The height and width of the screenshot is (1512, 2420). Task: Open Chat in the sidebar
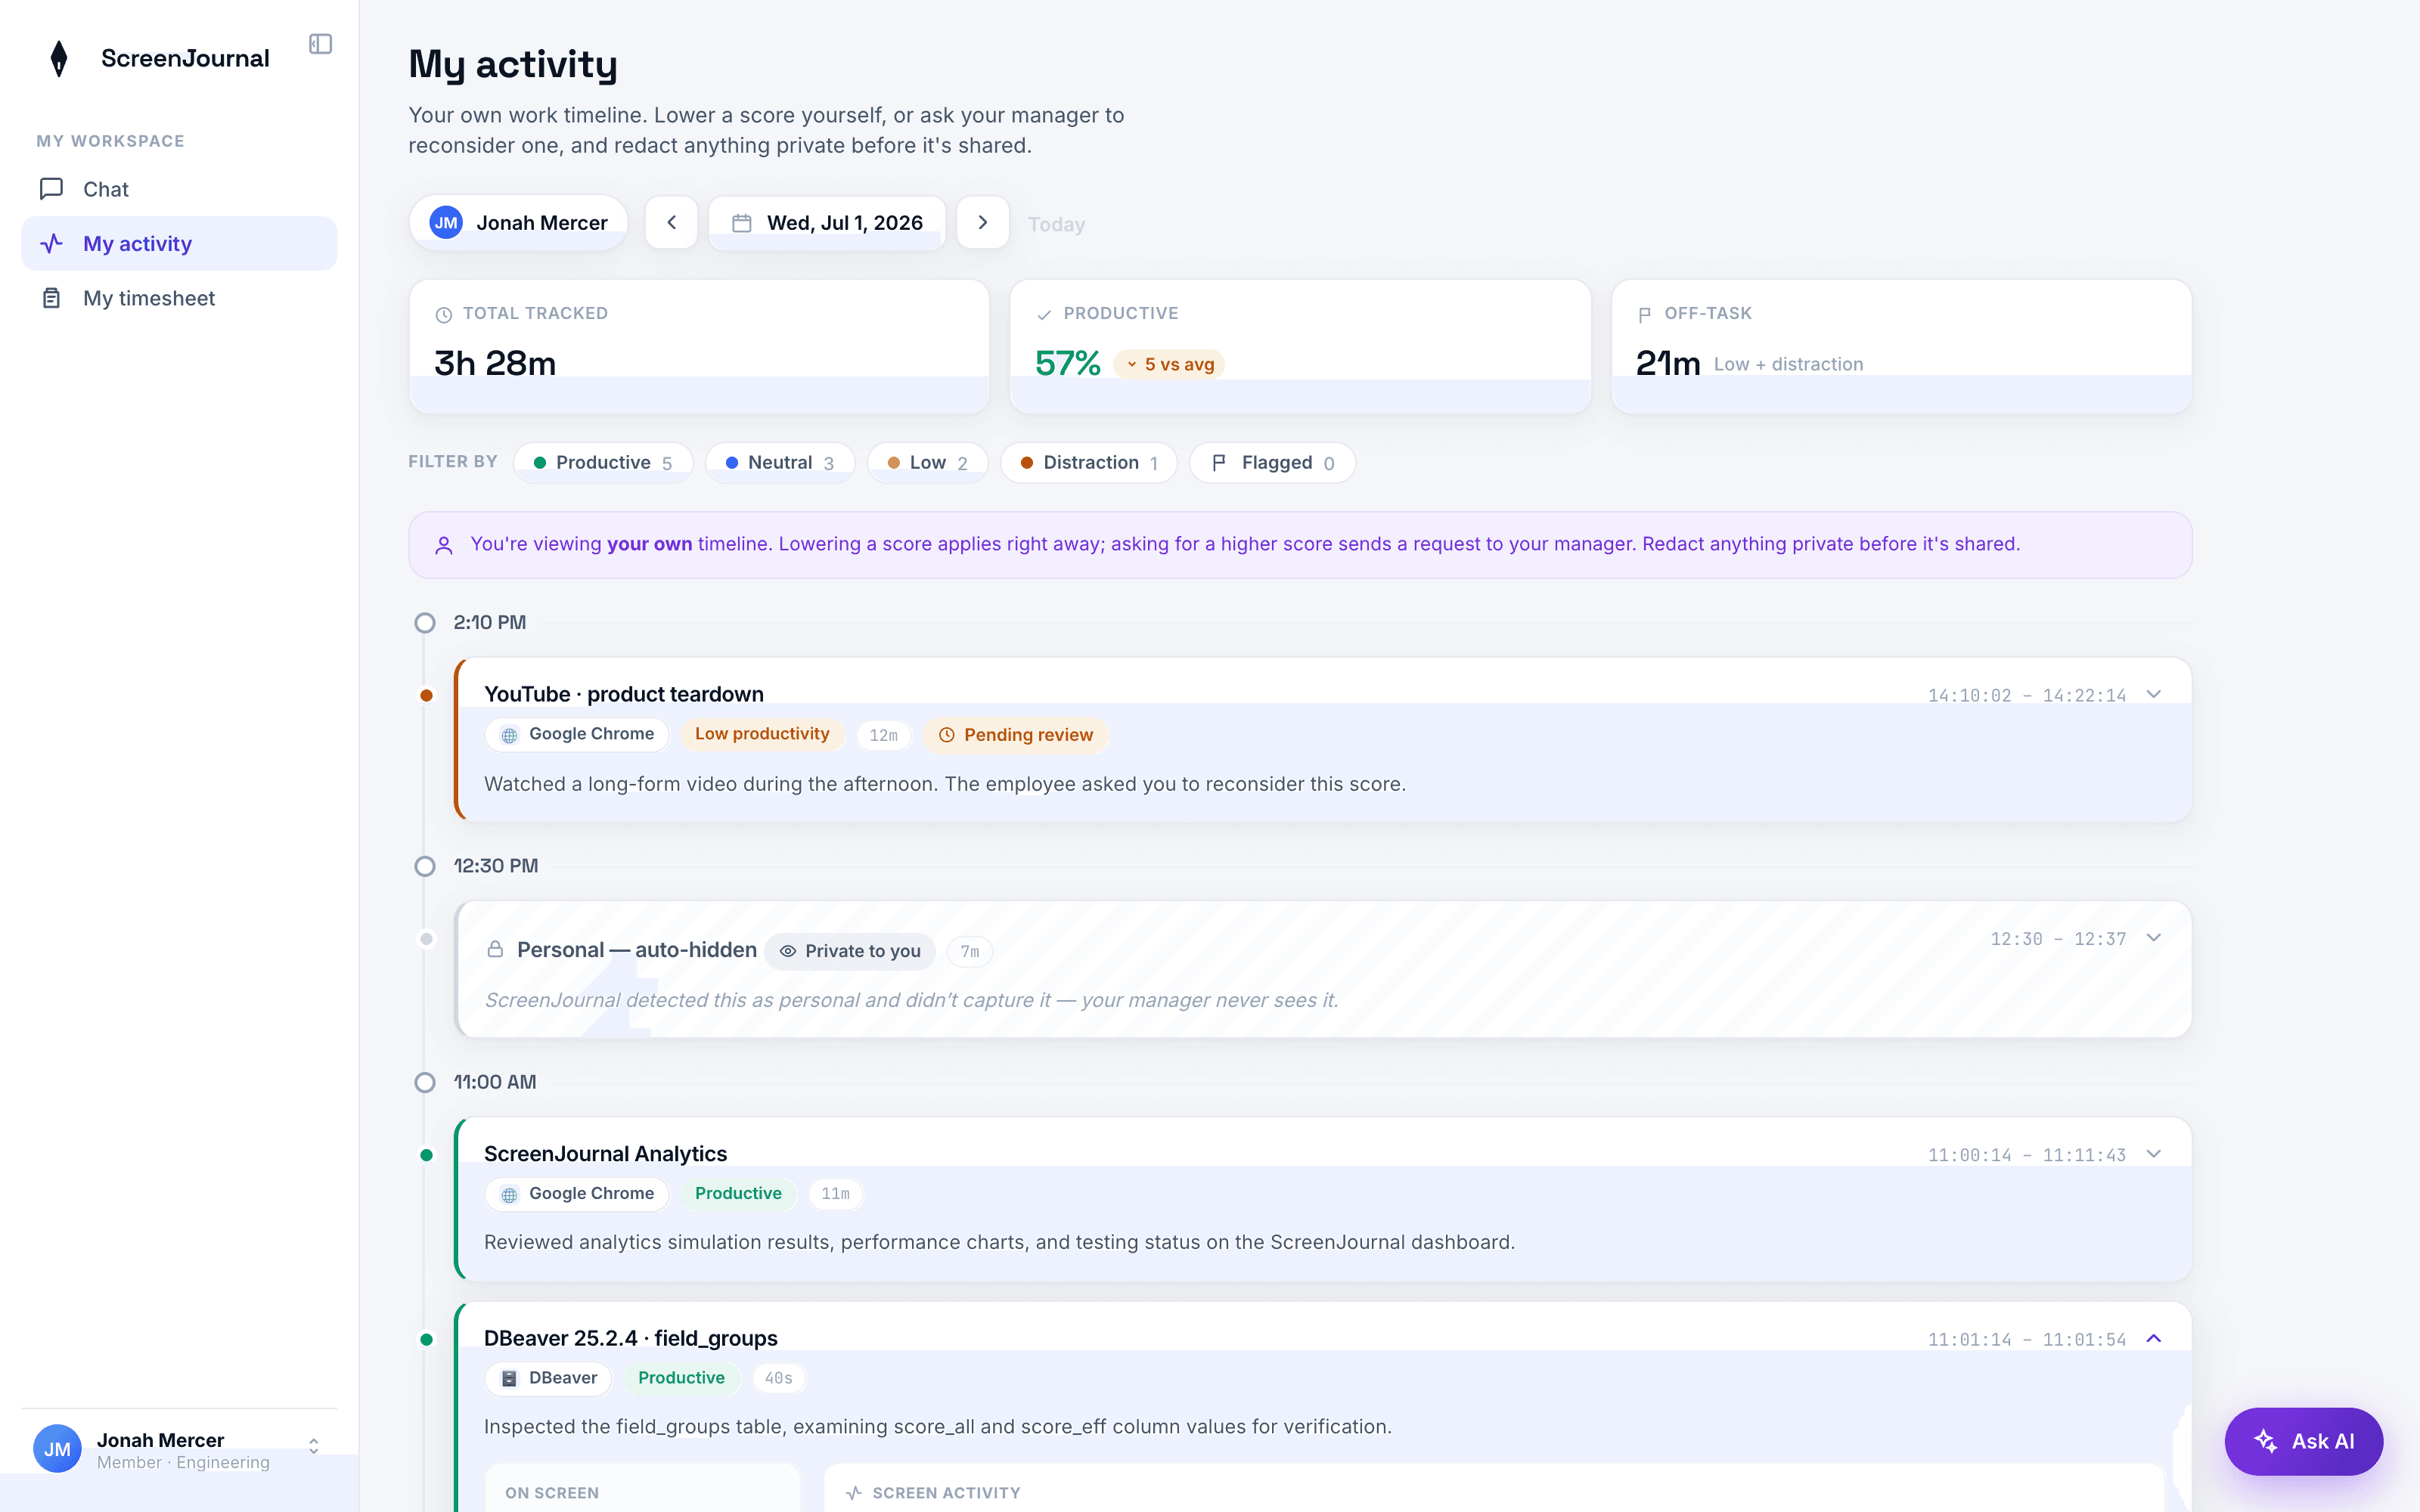pos(179,189)
